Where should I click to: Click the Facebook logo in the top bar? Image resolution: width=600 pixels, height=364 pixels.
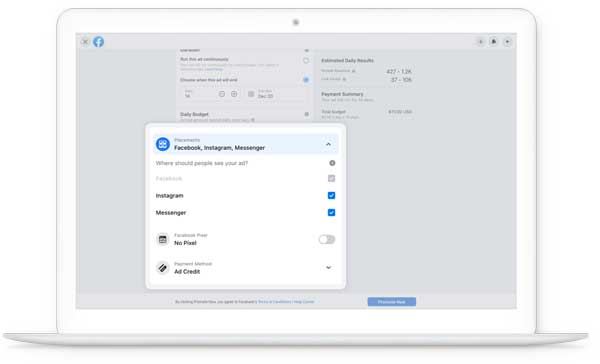[98, 42]
